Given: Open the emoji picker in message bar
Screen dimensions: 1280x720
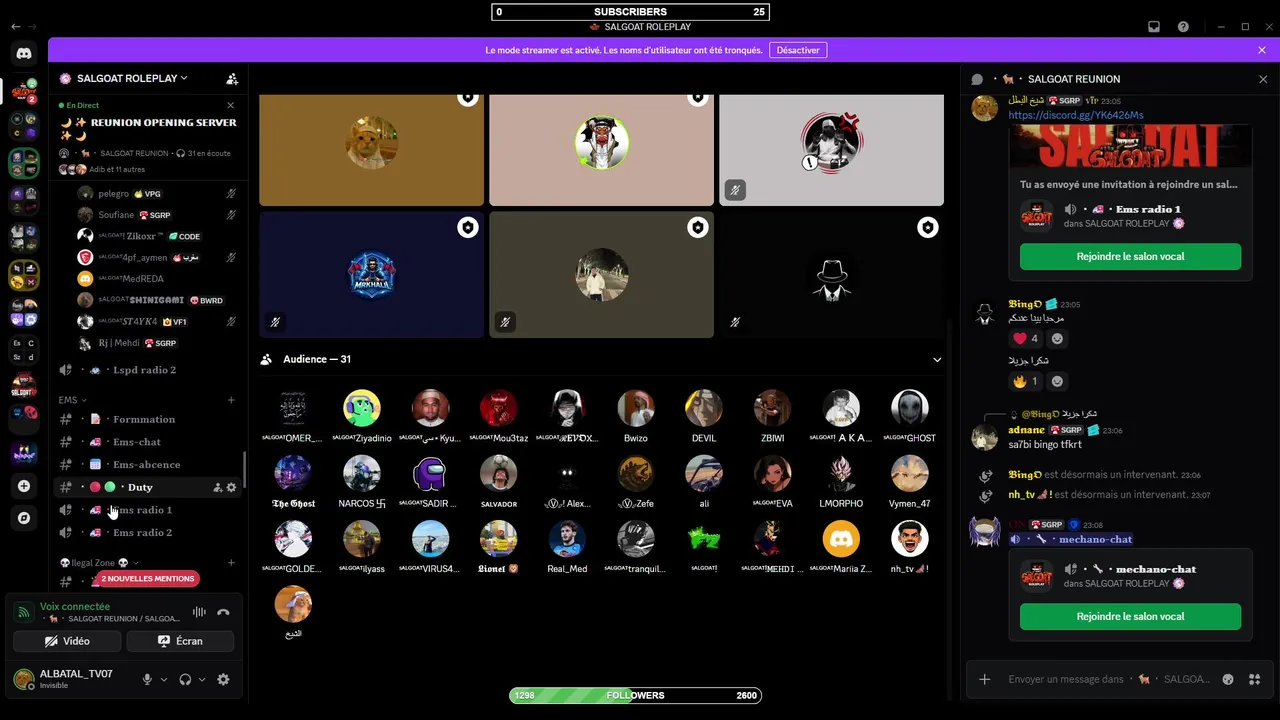Looking at the screenshot, I should (x=1228, y=679).
